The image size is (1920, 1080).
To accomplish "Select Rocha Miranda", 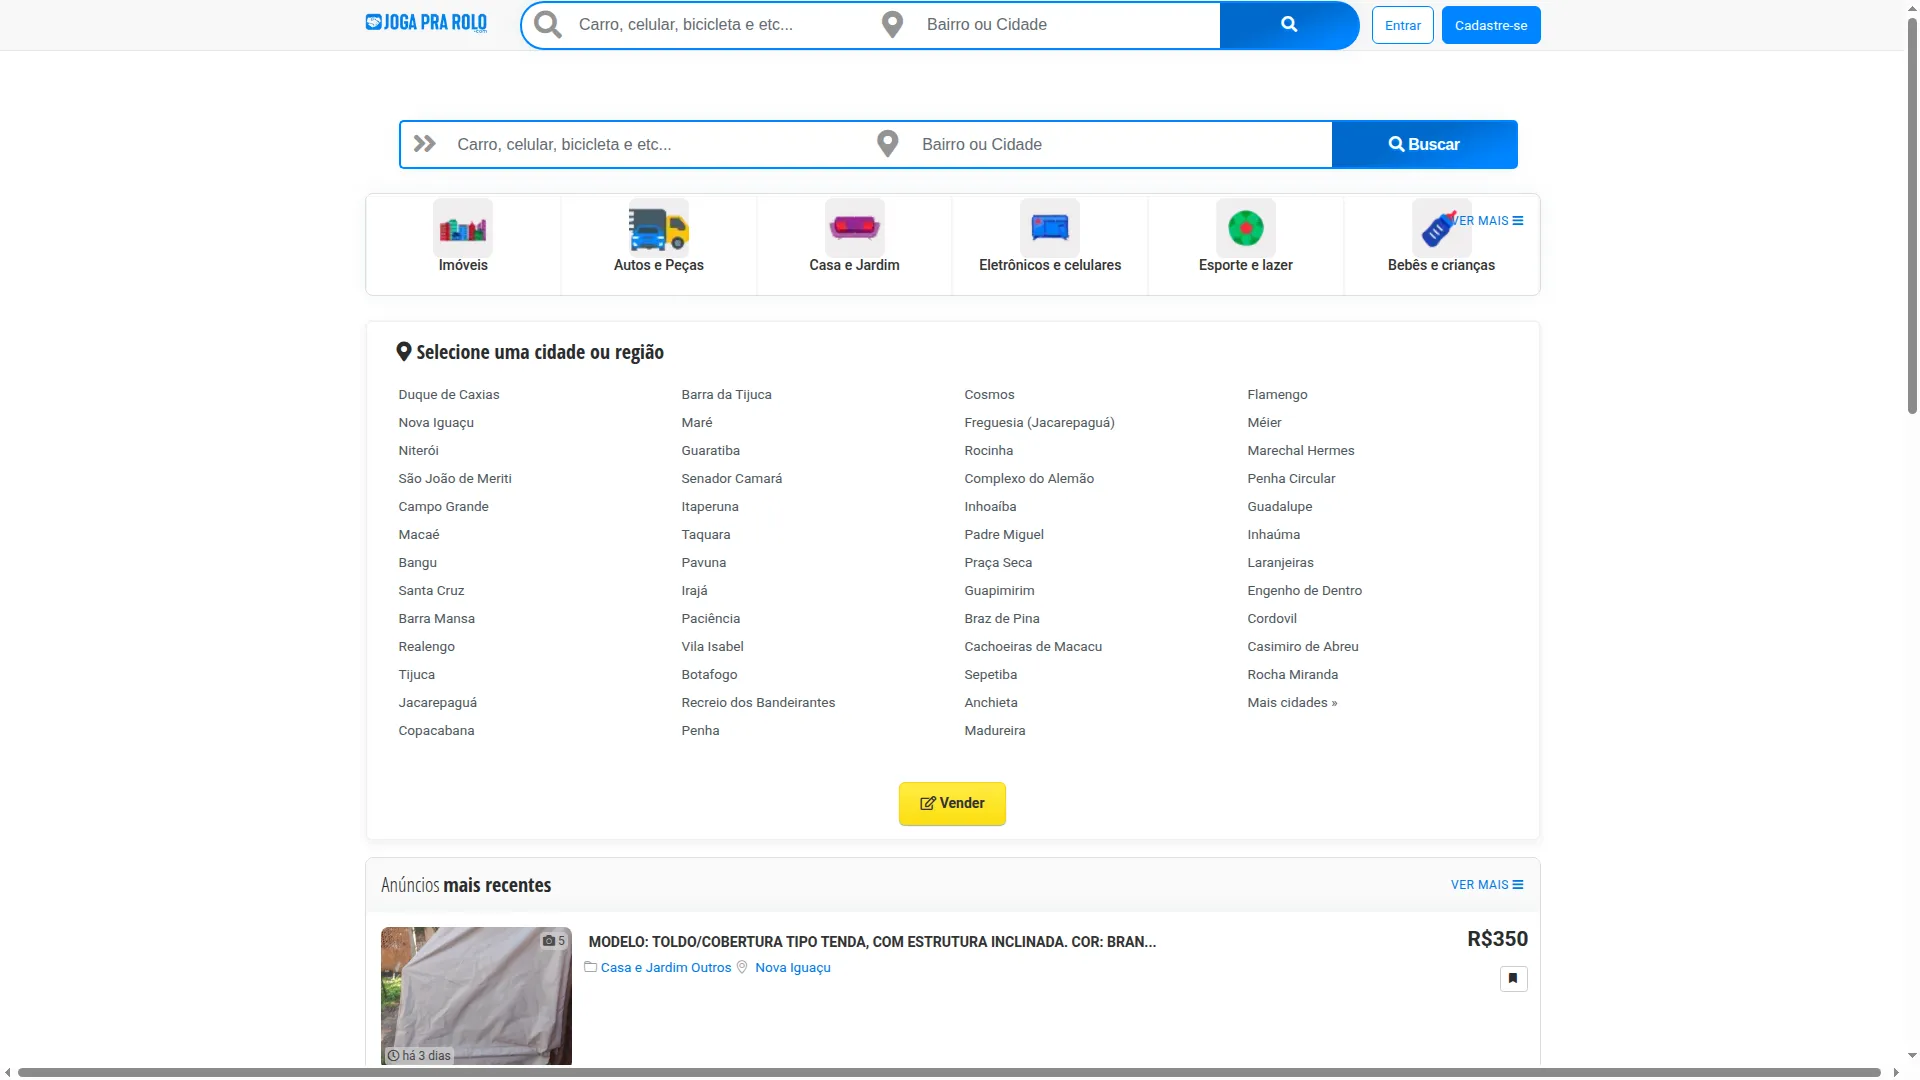I will pos(1292,674).
